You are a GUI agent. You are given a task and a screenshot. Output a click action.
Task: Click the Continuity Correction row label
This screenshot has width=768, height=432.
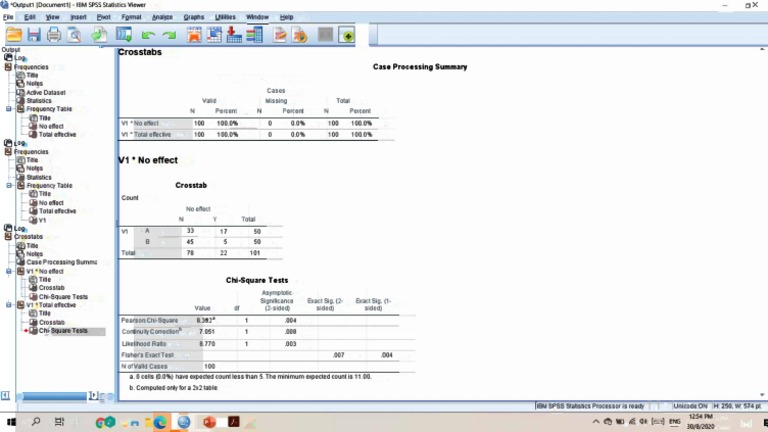point(151,332)
